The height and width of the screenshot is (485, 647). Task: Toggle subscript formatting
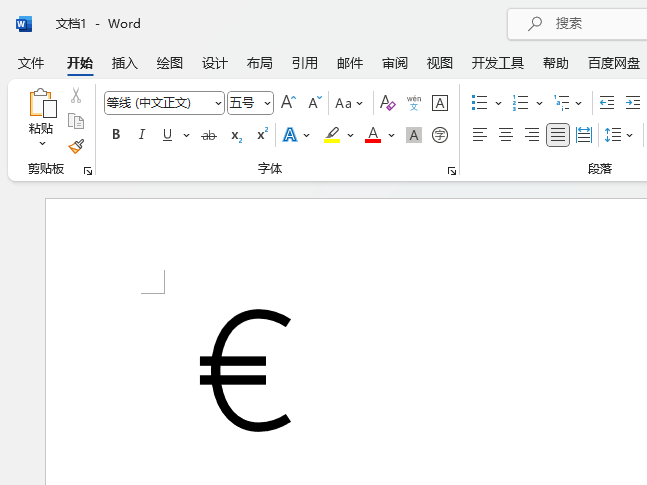236,136
